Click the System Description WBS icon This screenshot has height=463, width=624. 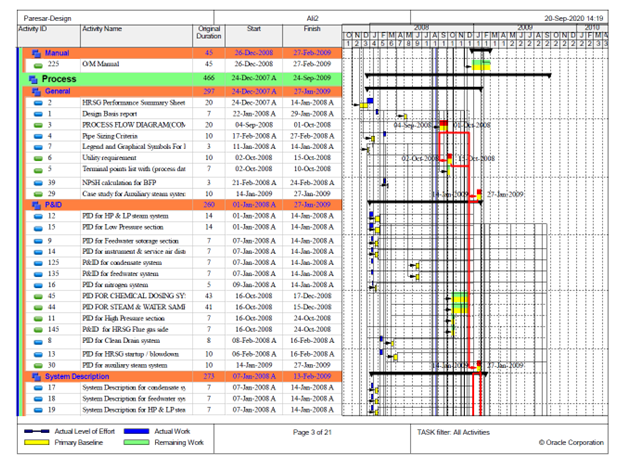tap(37, 377)
